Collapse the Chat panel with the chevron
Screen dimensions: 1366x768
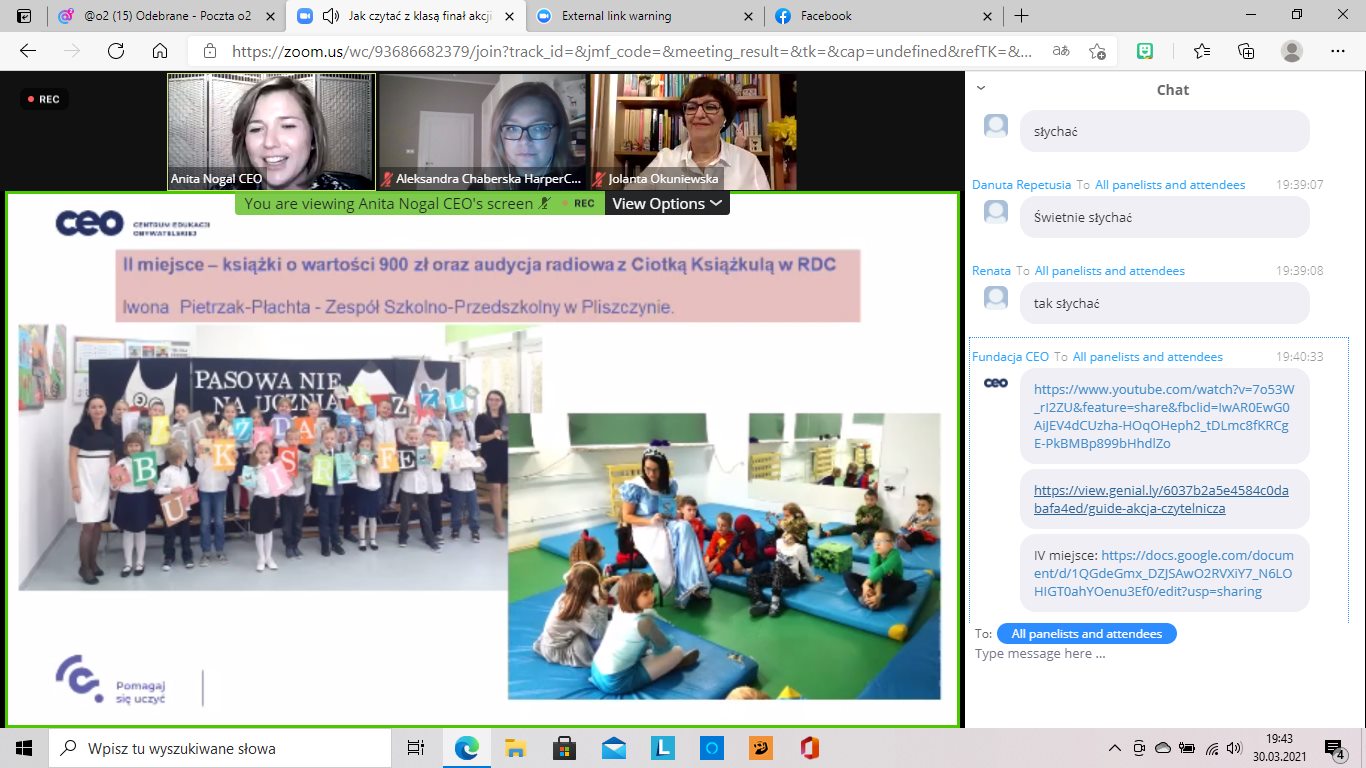[981, 88]
